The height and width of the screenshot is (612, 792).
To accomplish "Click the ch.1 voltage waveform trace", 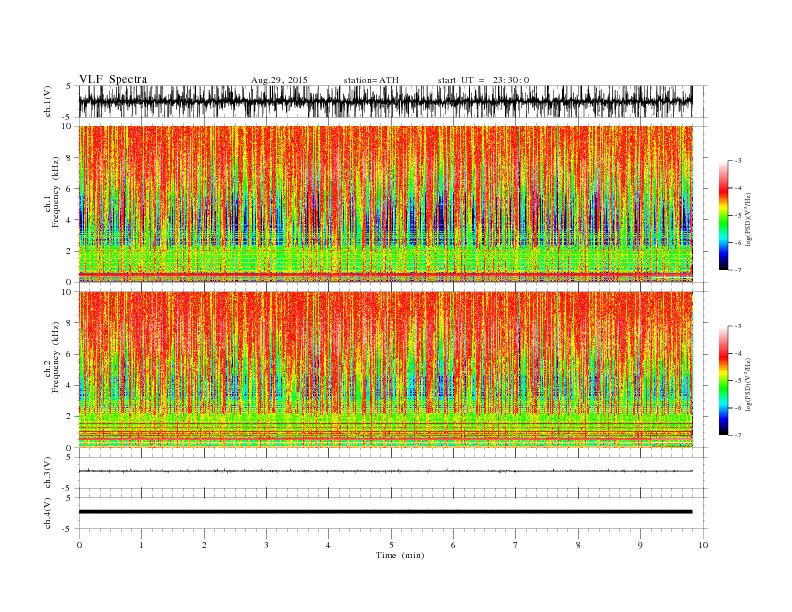I will pyautogui.click(x=385, y=101).
